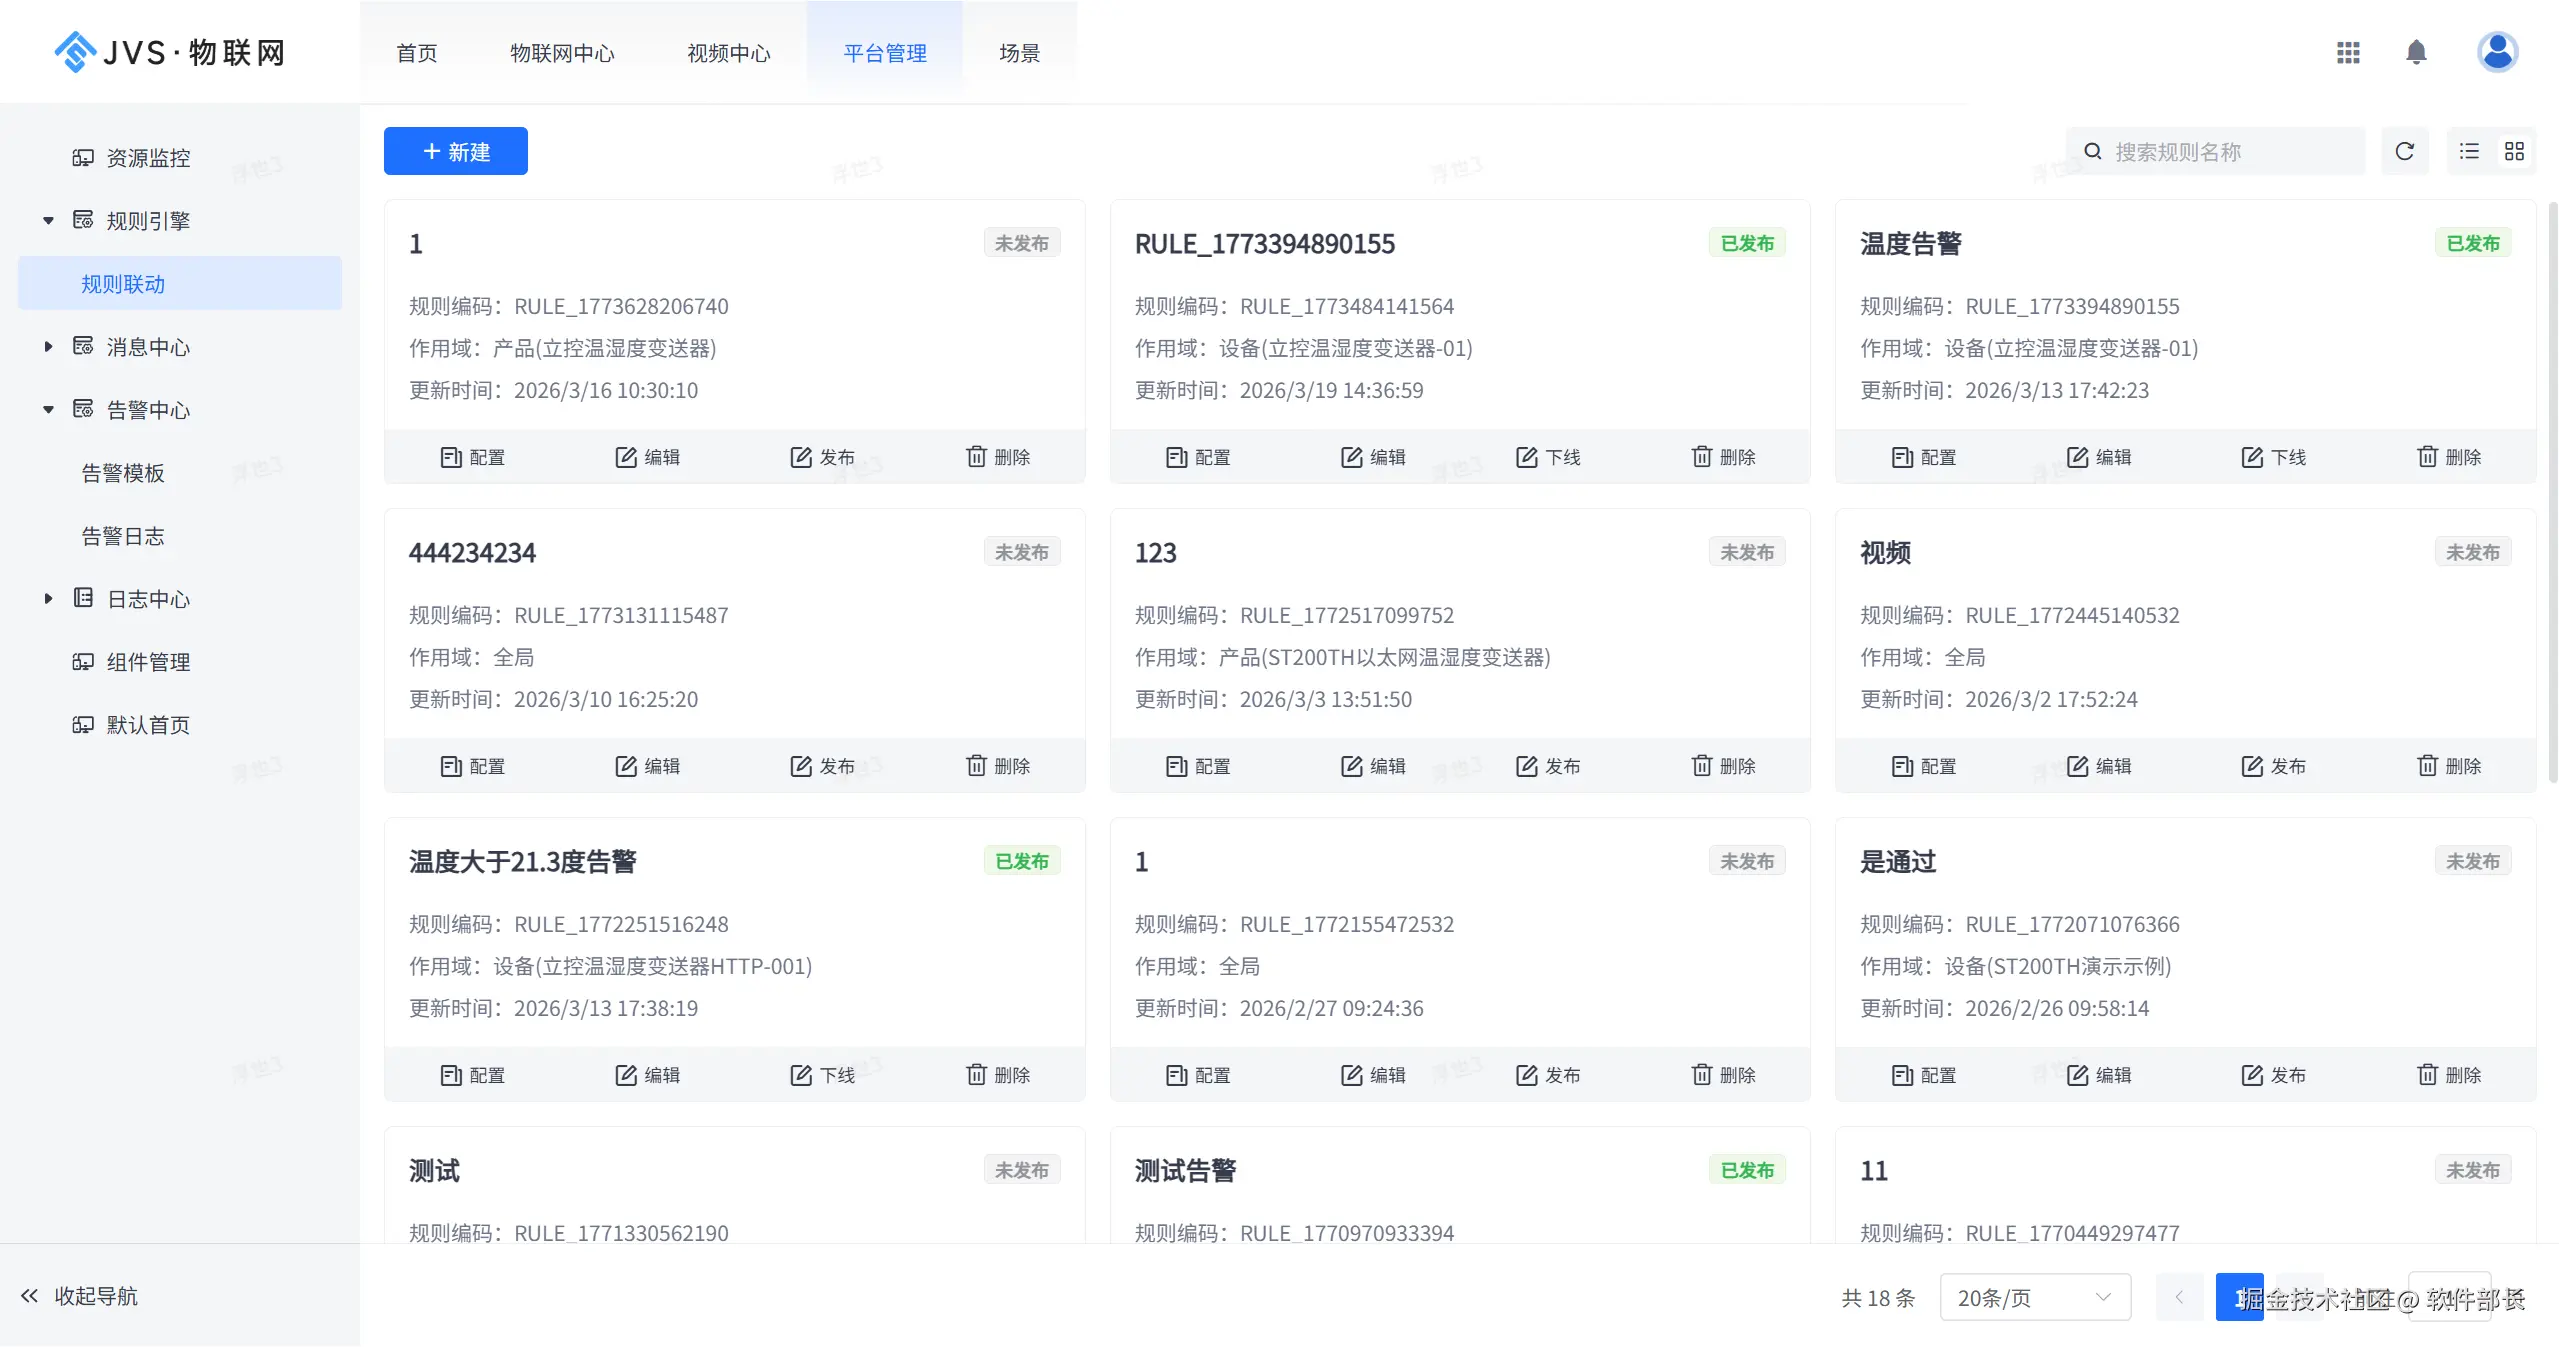Configure the 444234234 rule
Screen dimensions: 2559x1347
(x=472, y=766)
